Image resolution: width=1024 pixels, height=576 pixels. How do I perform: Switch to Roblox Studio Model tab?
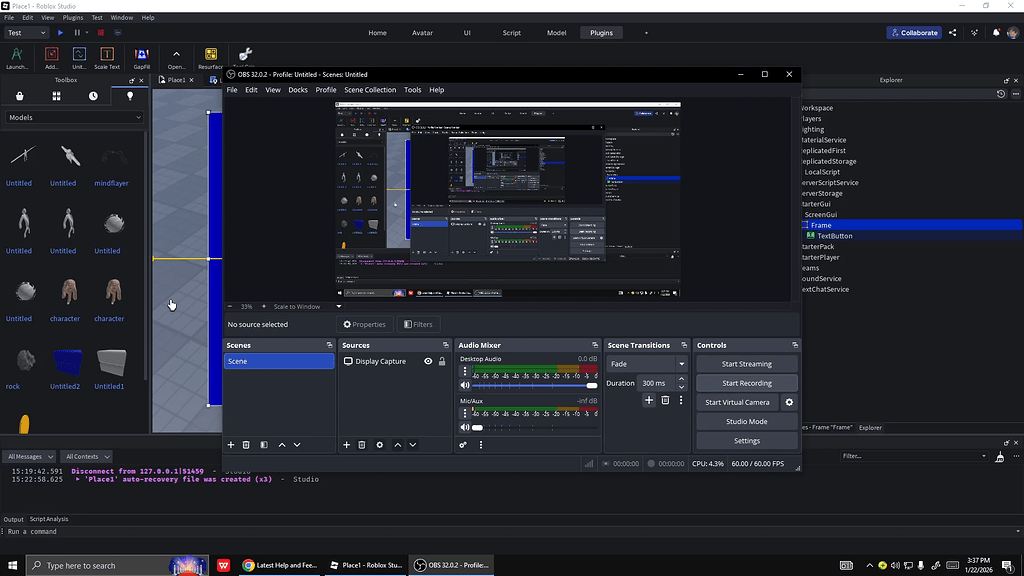click(x=556, y=33)
